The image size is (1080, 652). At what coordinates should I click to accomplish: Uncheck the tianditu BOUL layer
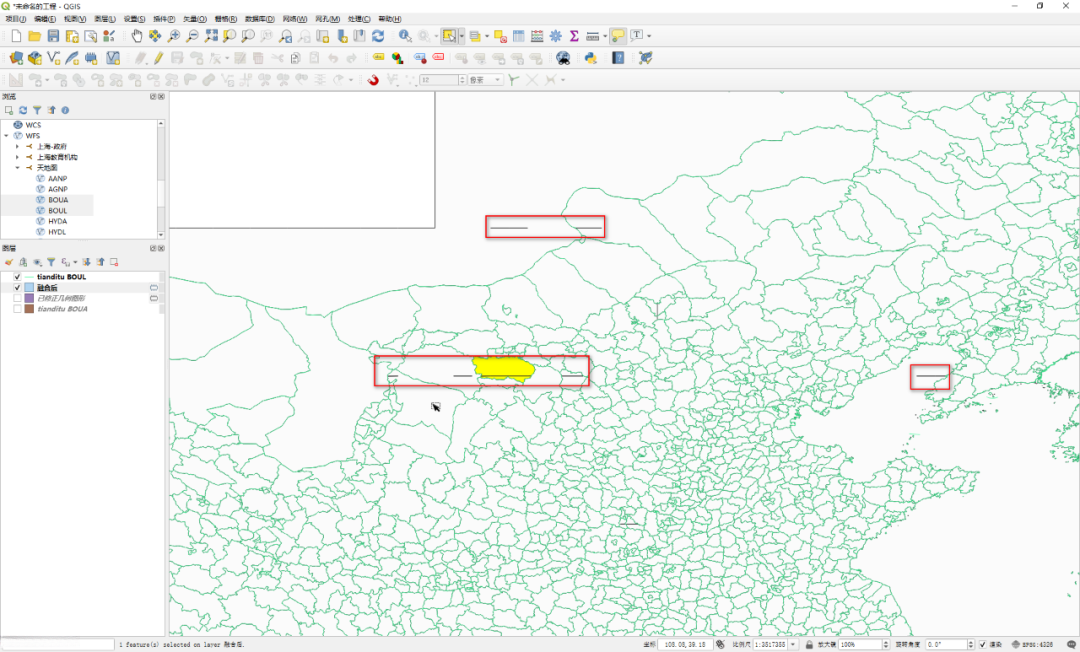tap(17, 277)
